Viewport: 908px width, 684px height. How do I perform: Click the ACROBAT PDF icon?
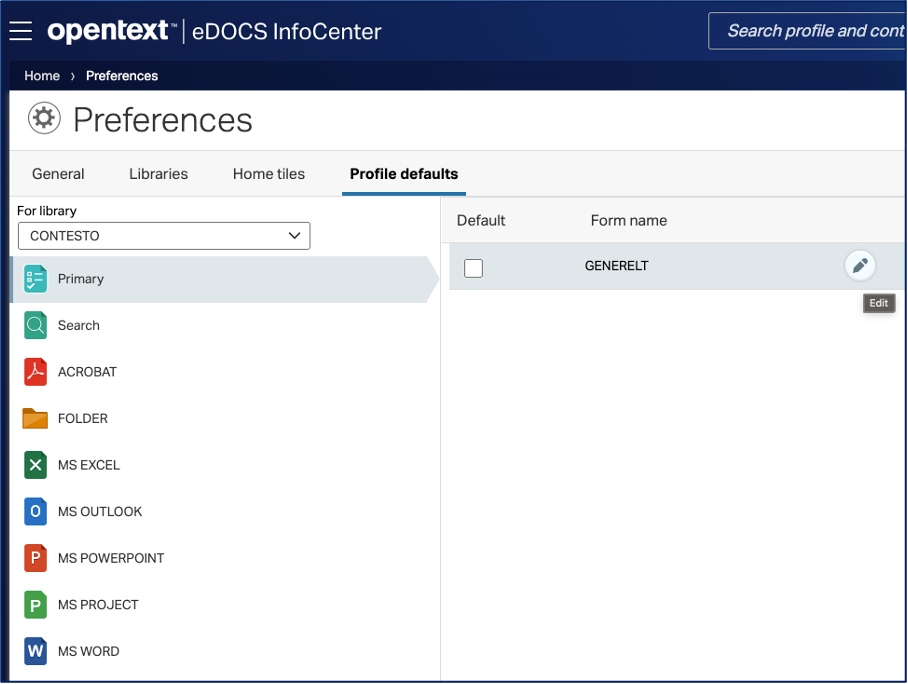pos(35,372)
